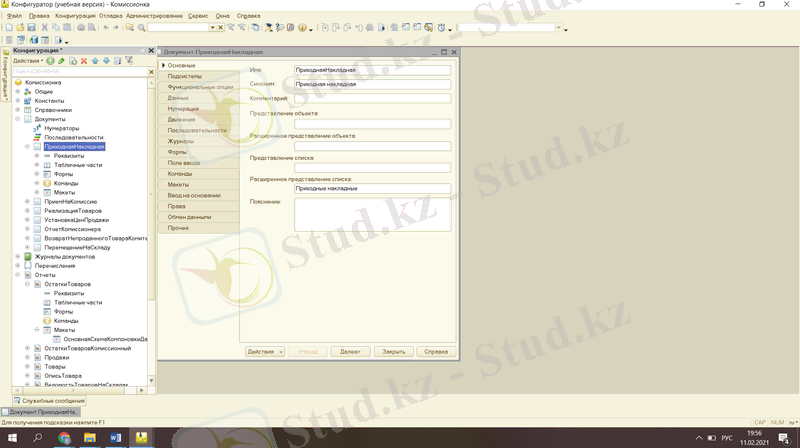Expand the Справочники tree node

18,110
